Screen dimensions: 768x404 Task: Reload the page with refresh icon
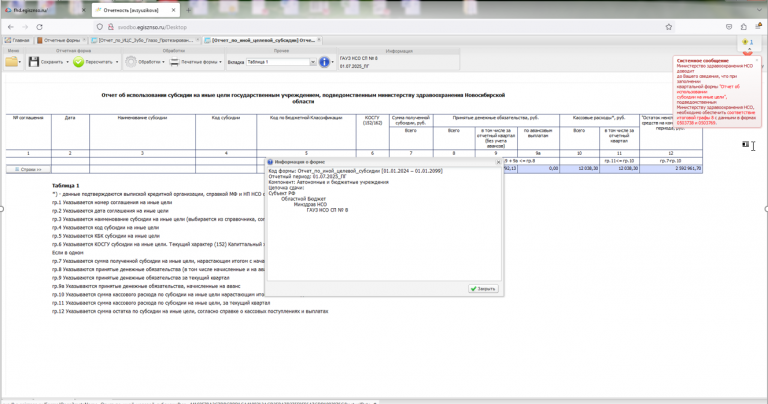[x=39, y=27]
